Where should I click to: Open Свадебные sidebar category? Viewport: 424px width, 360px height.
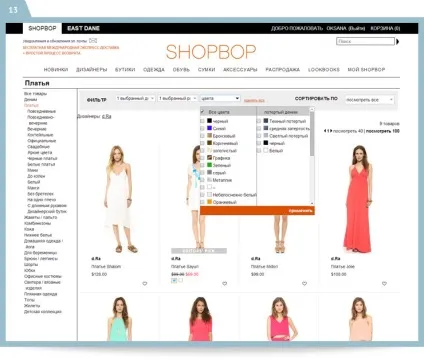(38, 147)
